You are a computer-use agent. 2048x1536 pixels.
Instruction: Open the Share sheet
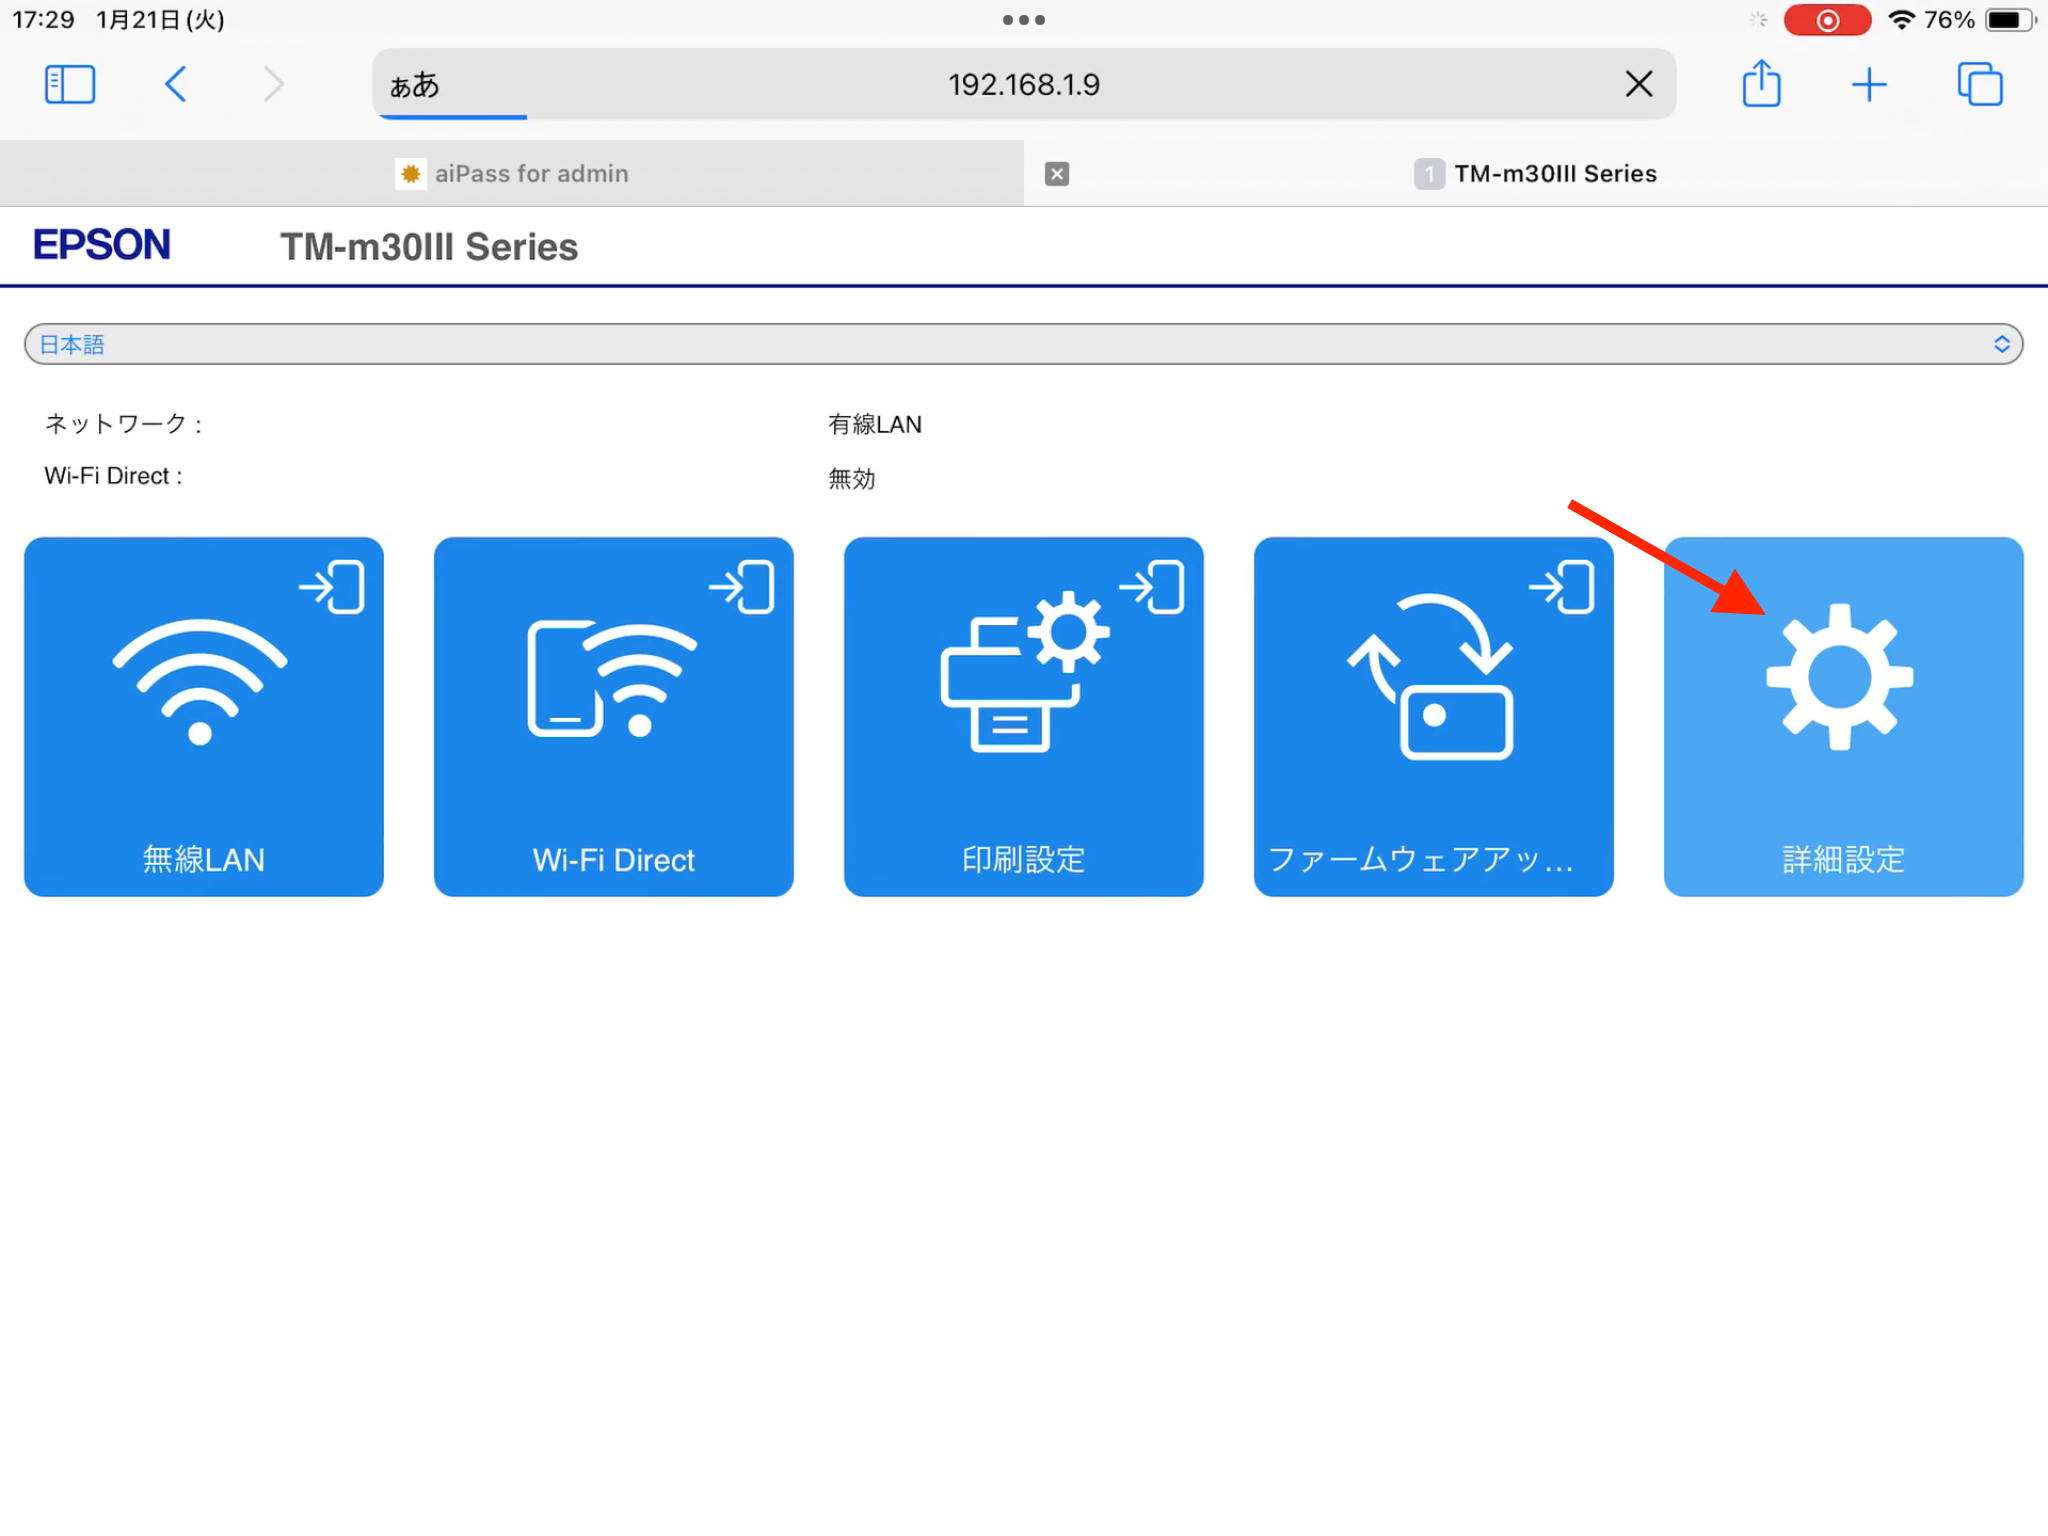pos(1762,83)
